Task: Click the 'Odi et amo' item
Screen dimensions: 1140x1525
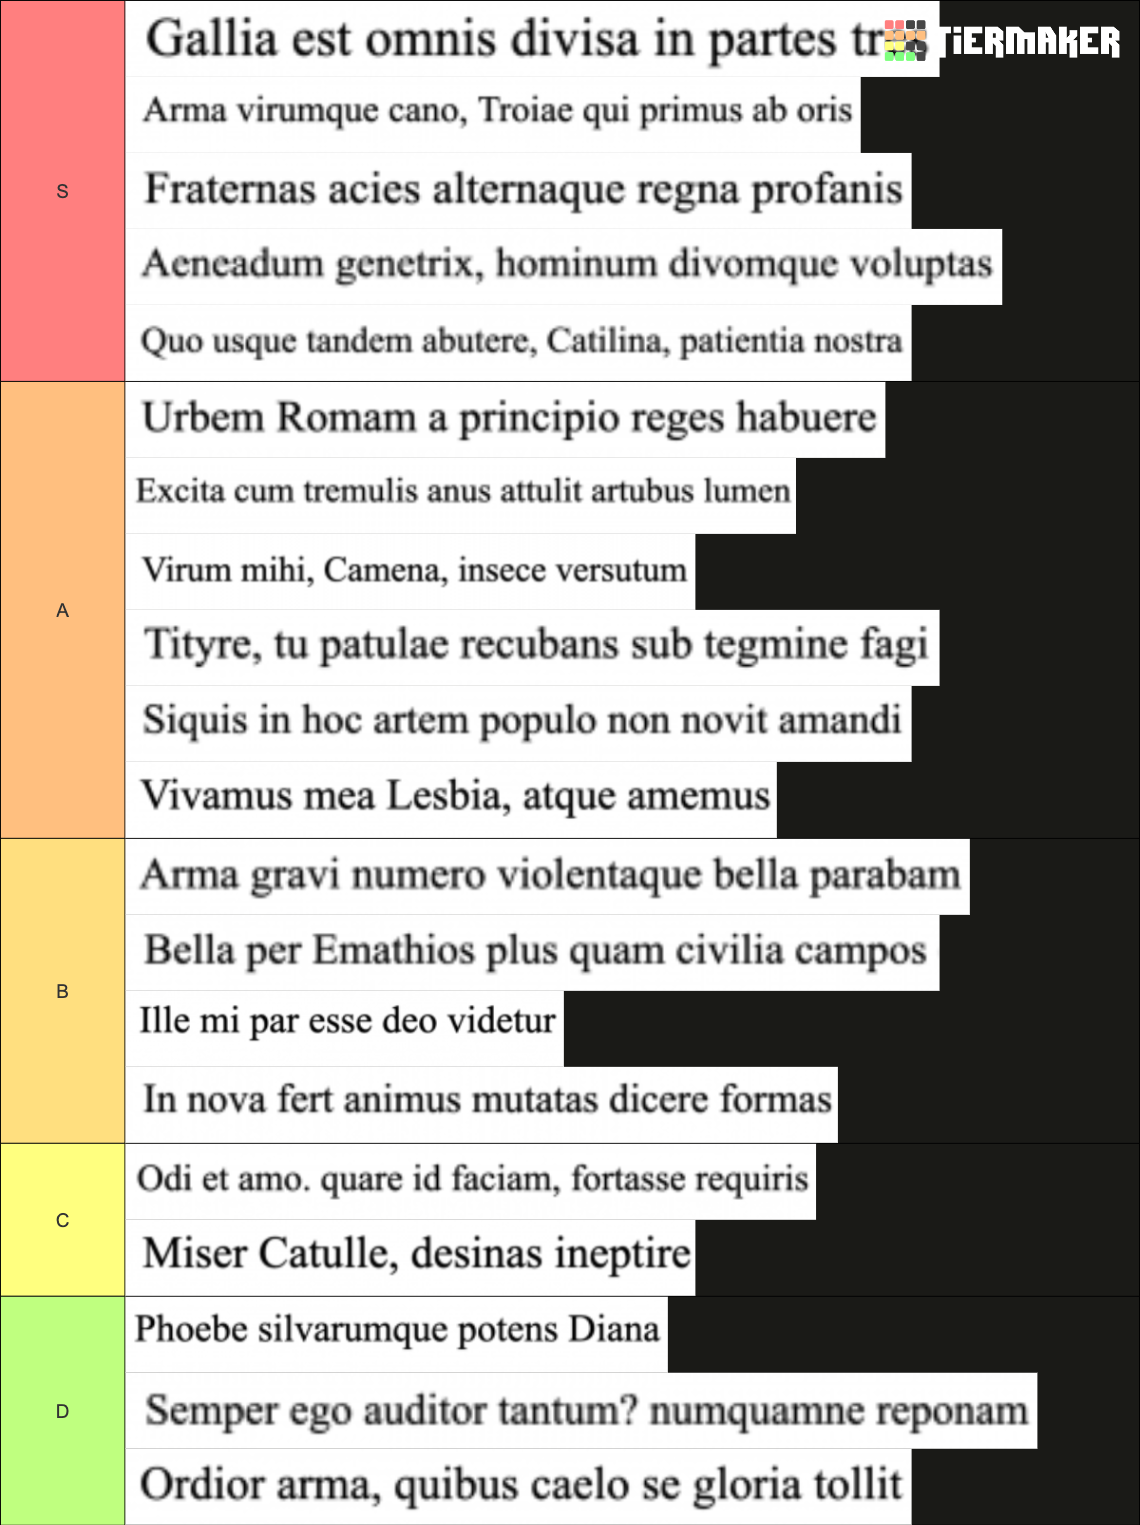Action: tap(471, 1182)
